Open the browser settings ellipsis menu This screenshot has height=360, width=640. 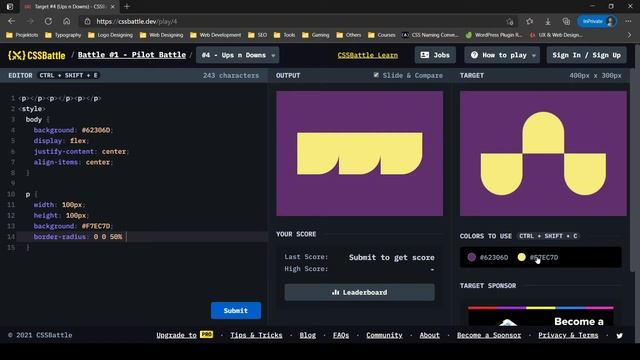coord(628,21)
